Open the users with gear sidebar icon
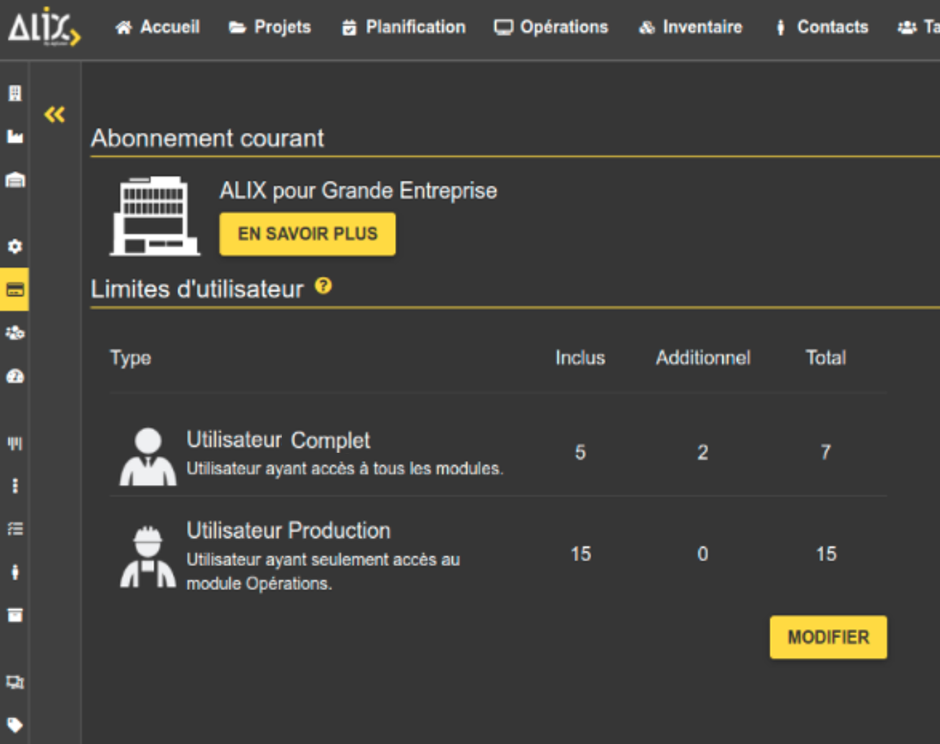 [15, 333]
